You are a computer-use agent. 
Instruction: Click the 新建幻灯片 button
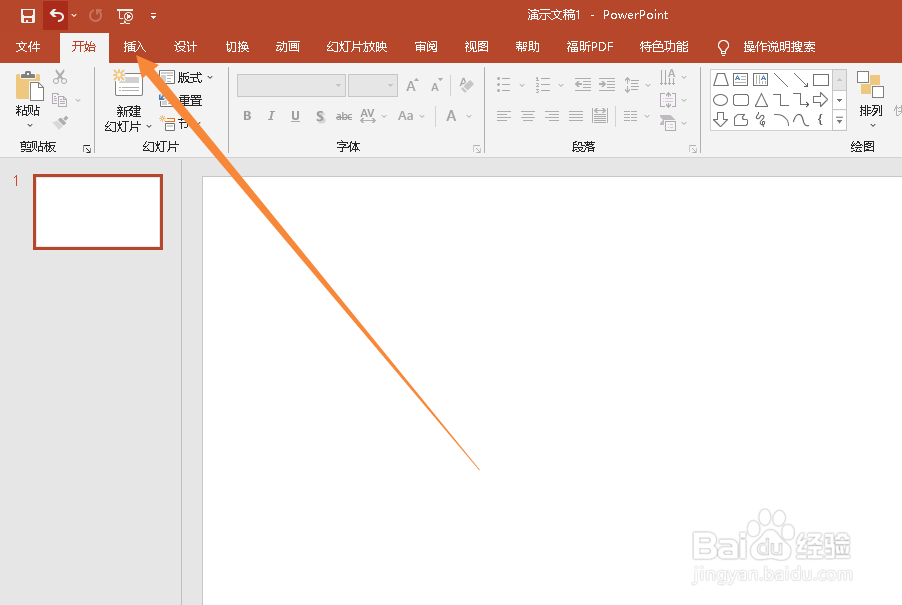point(128,101)
